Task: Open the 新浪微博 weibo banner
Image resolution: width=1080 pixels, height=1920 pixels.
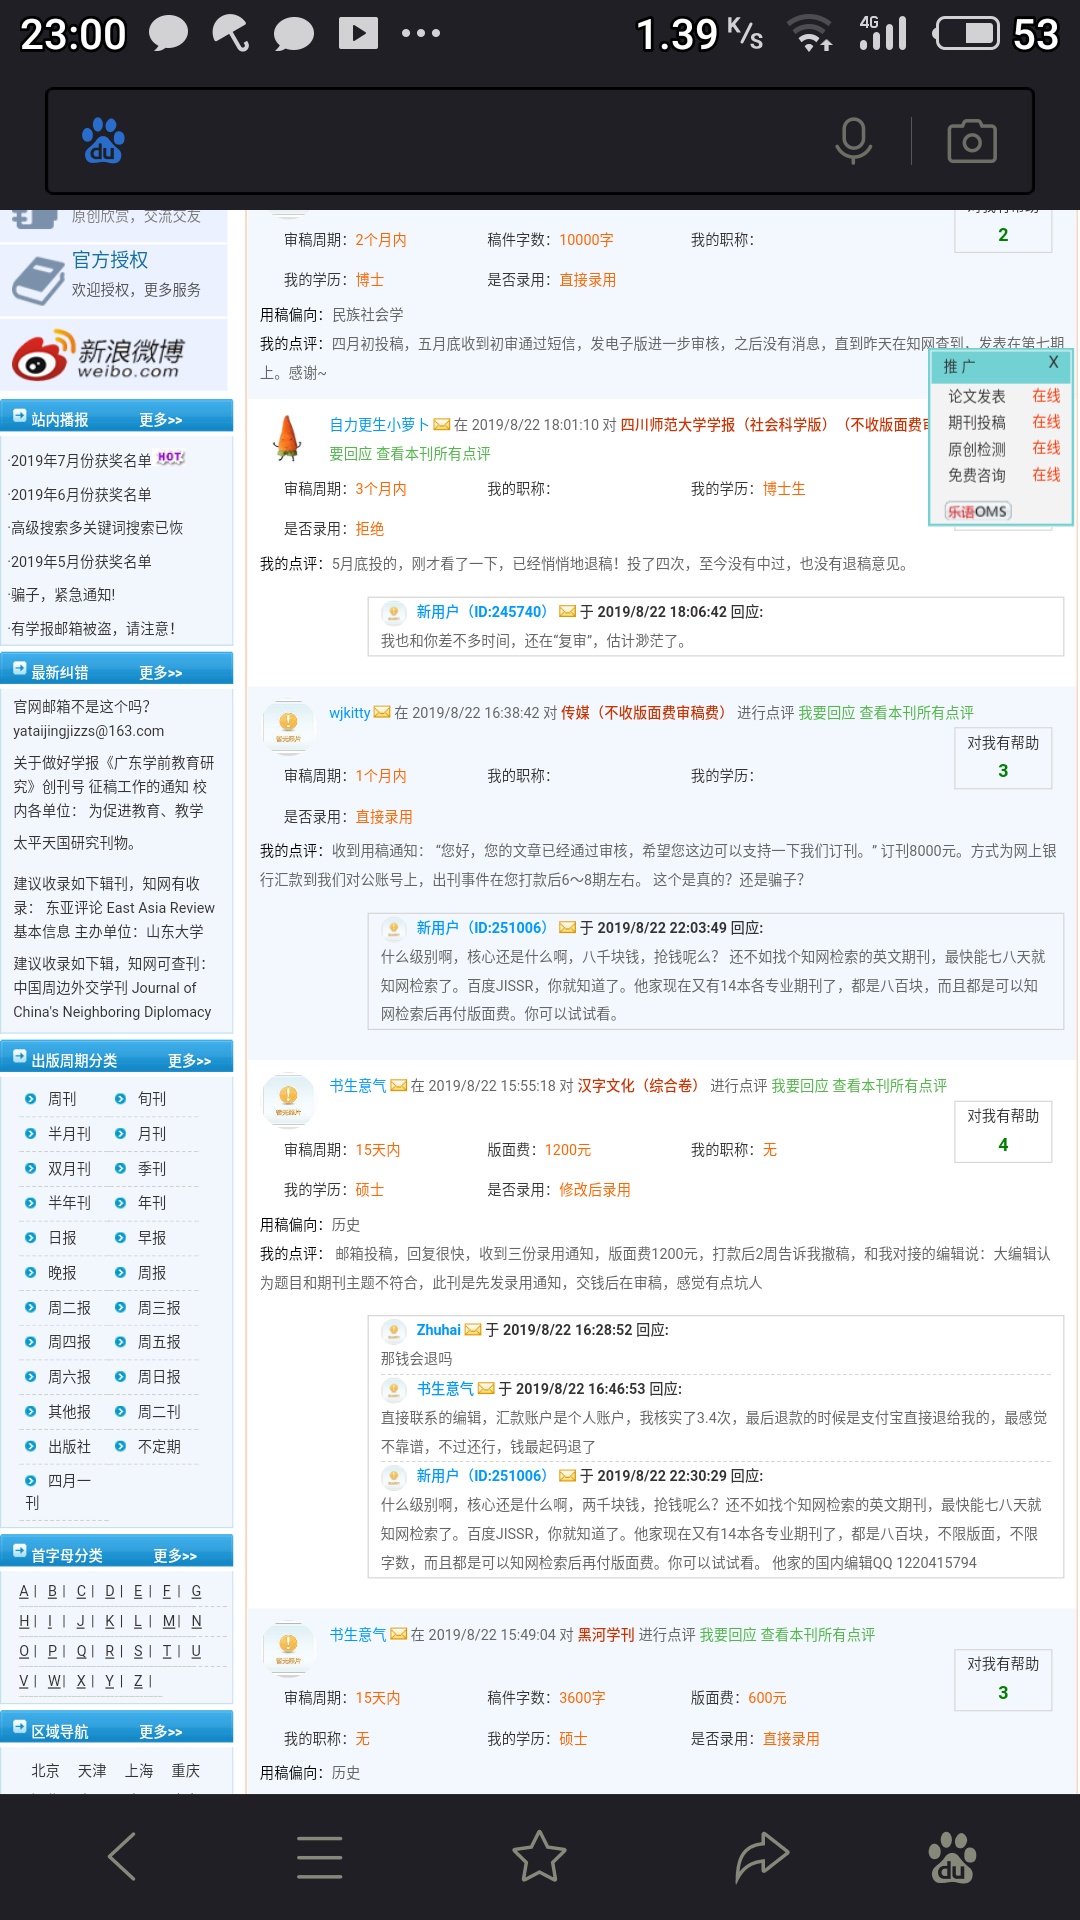Action: click(x=114, y=355)
